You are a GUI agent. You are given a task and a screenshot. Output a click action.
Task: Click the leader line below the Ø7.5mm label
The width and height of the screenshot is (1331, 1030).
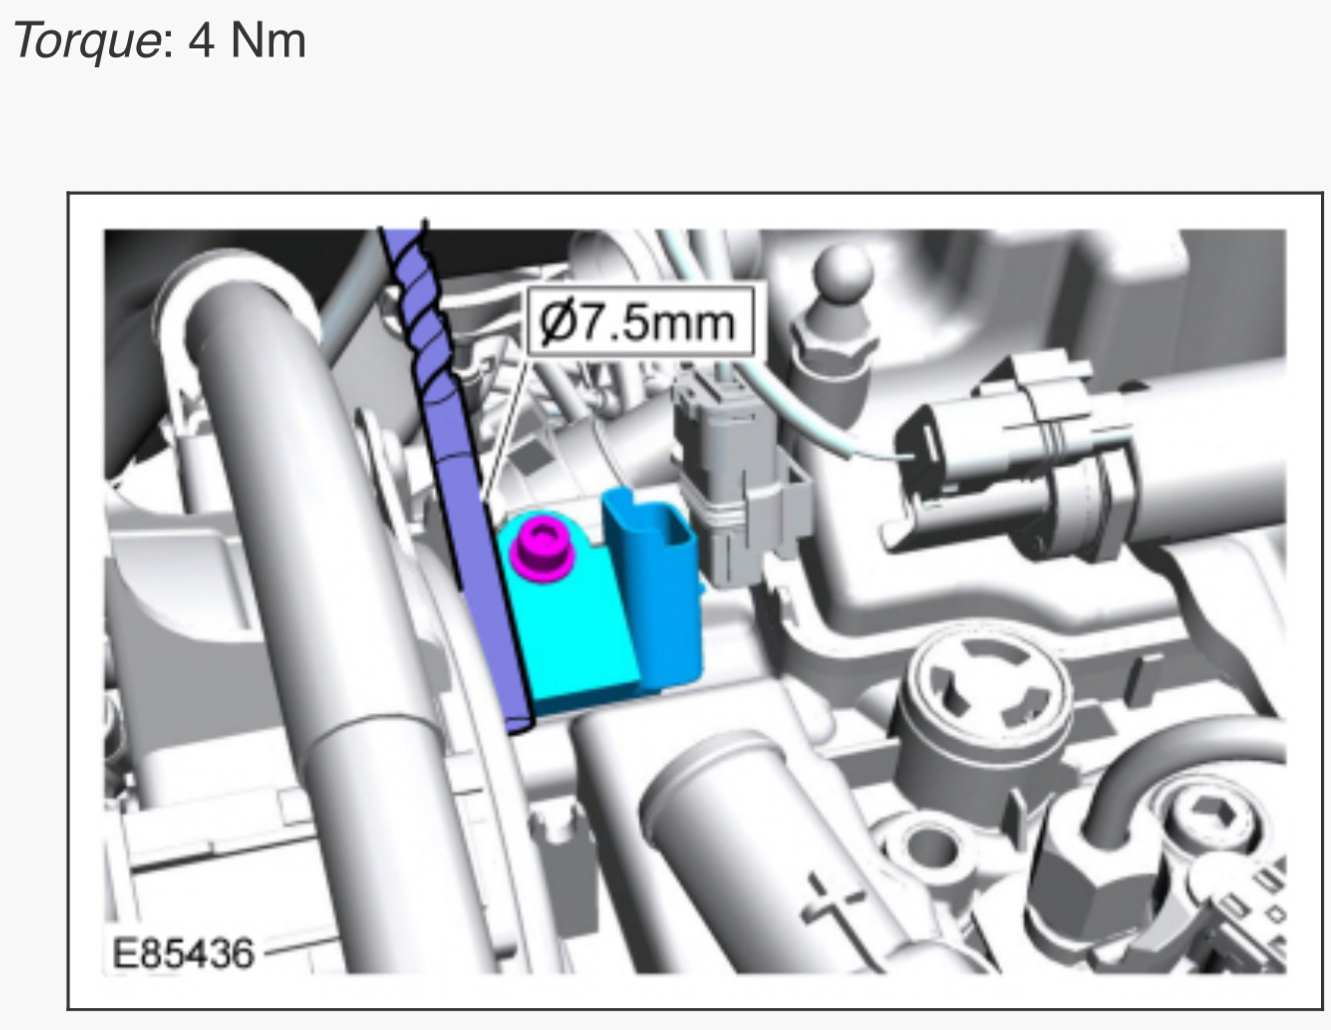(x=505, y=420)
